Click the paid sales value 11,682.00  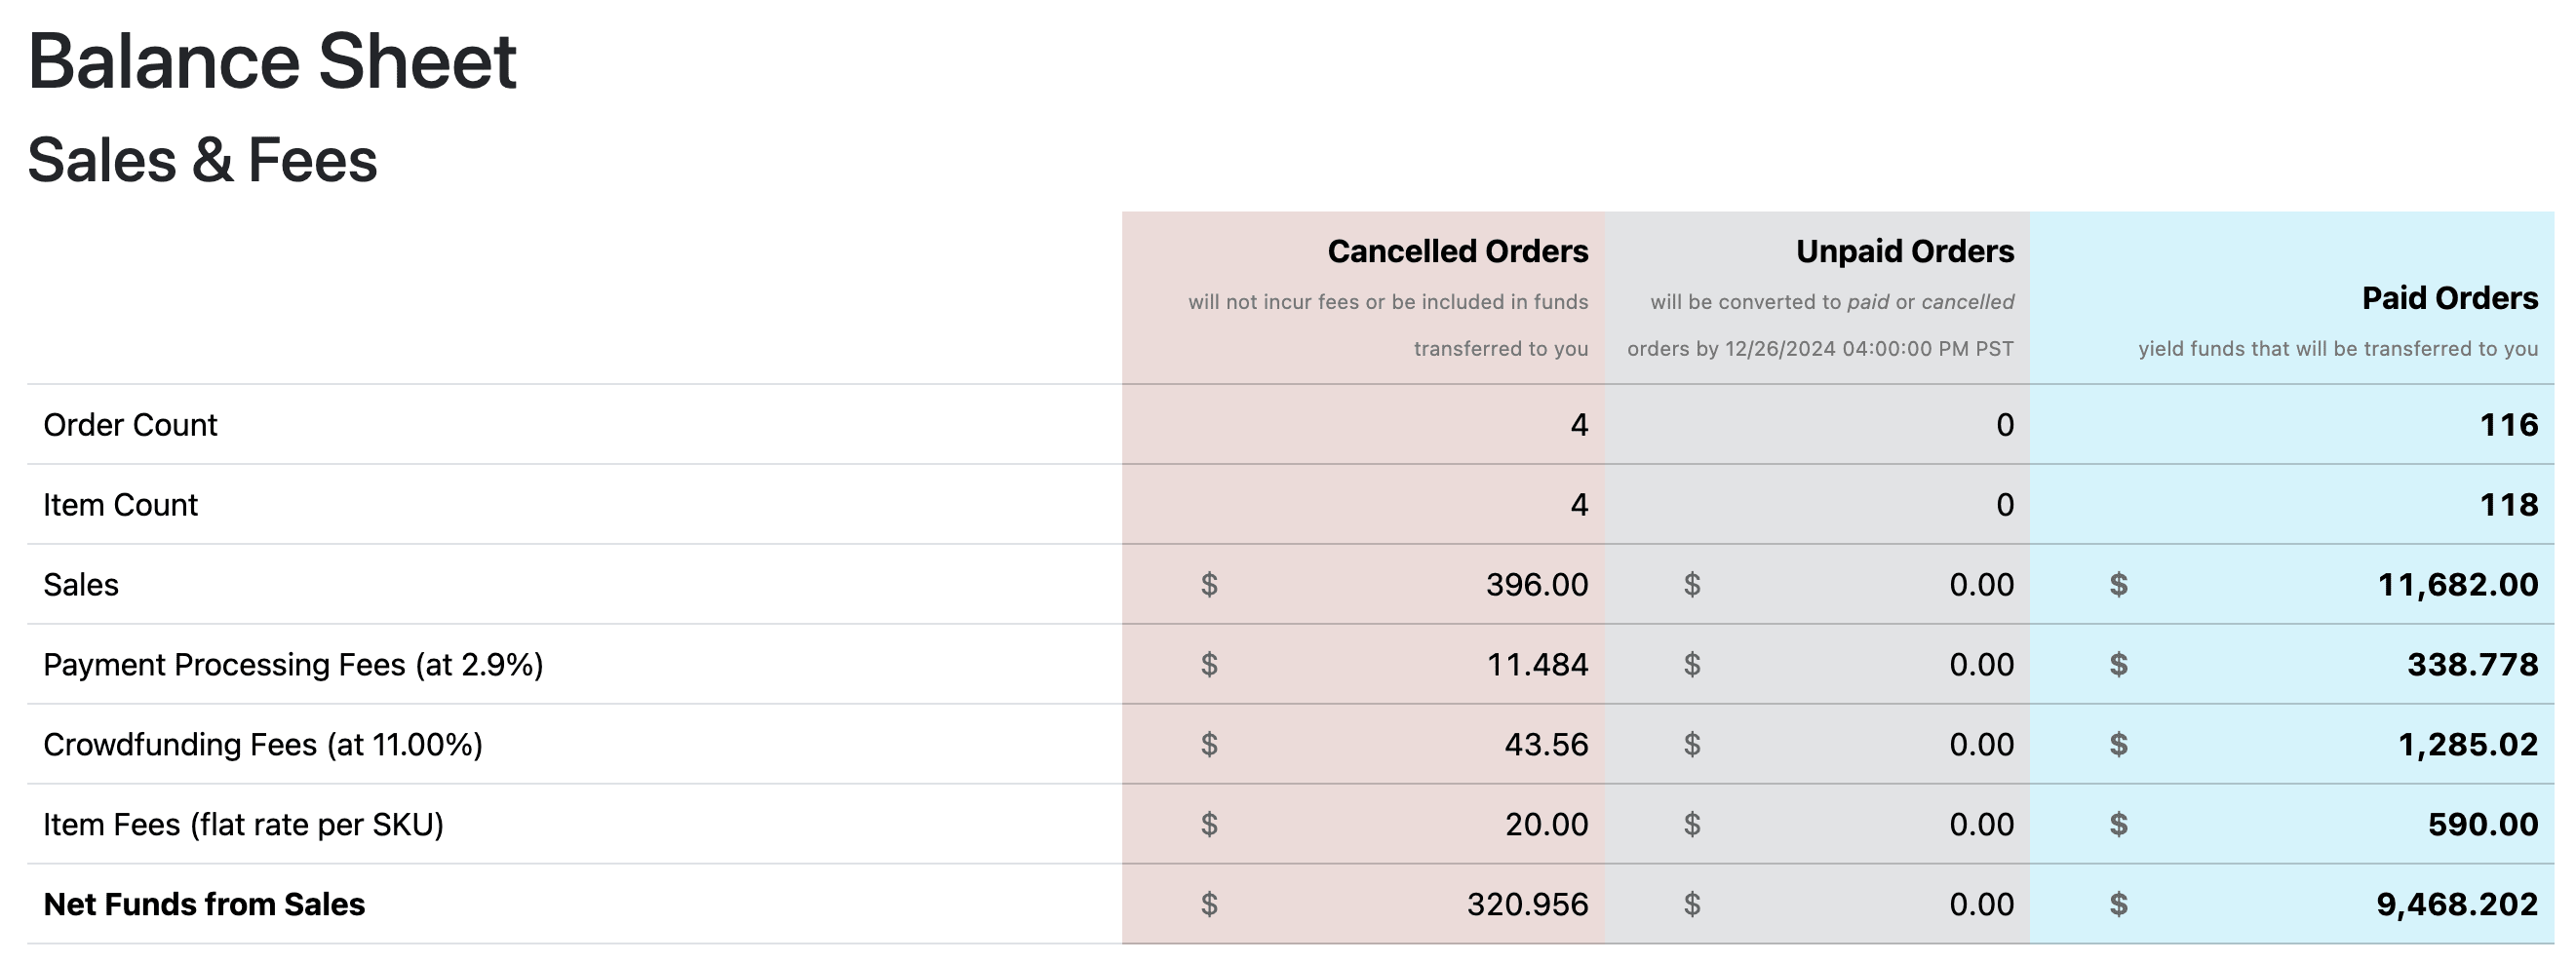[x=2457, y=585]
